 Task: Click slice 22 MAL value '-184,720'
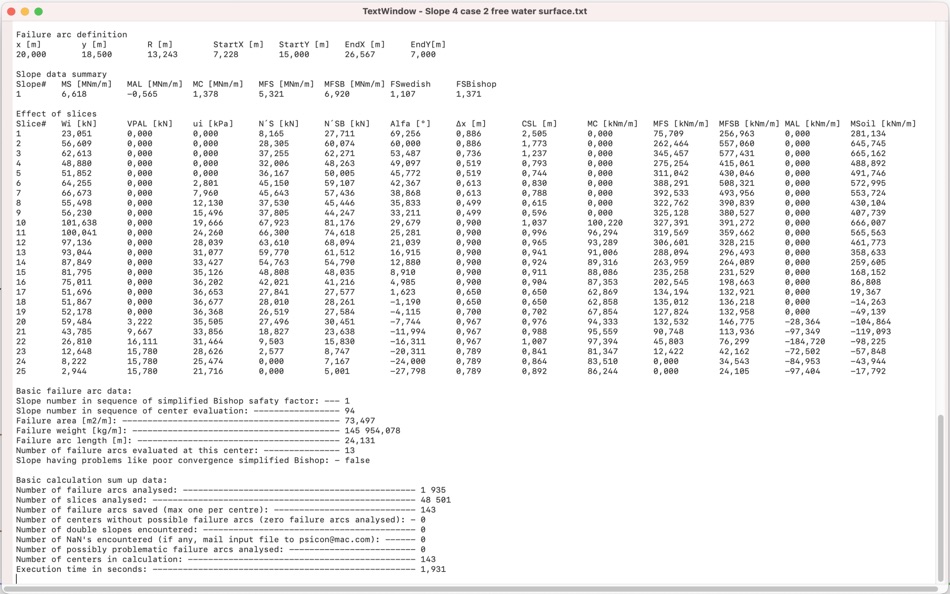[x=805, y=341]
